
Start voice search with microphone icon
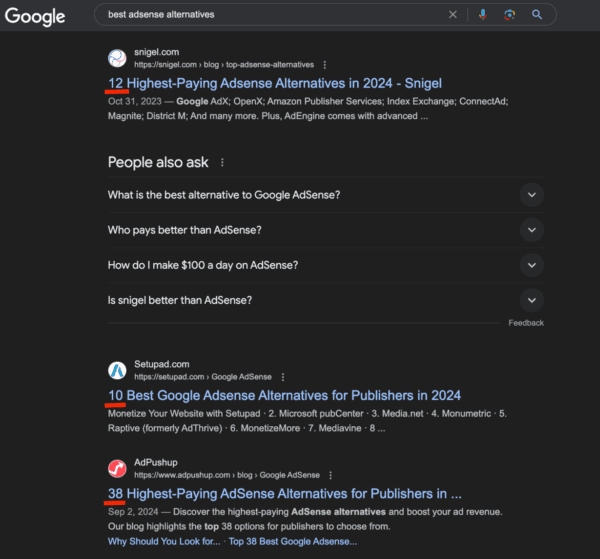pos(483,15)
